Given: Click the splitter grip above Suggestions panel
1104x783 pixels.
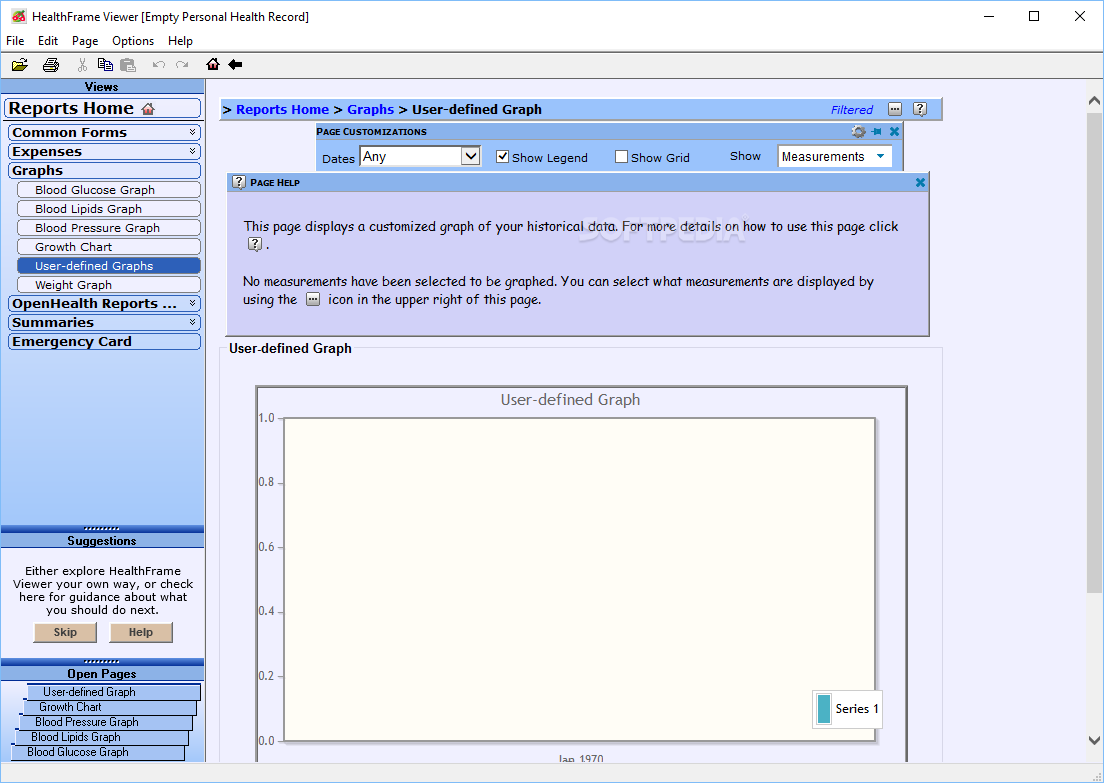Looking at the screenshot, I should tap(102, 529).
